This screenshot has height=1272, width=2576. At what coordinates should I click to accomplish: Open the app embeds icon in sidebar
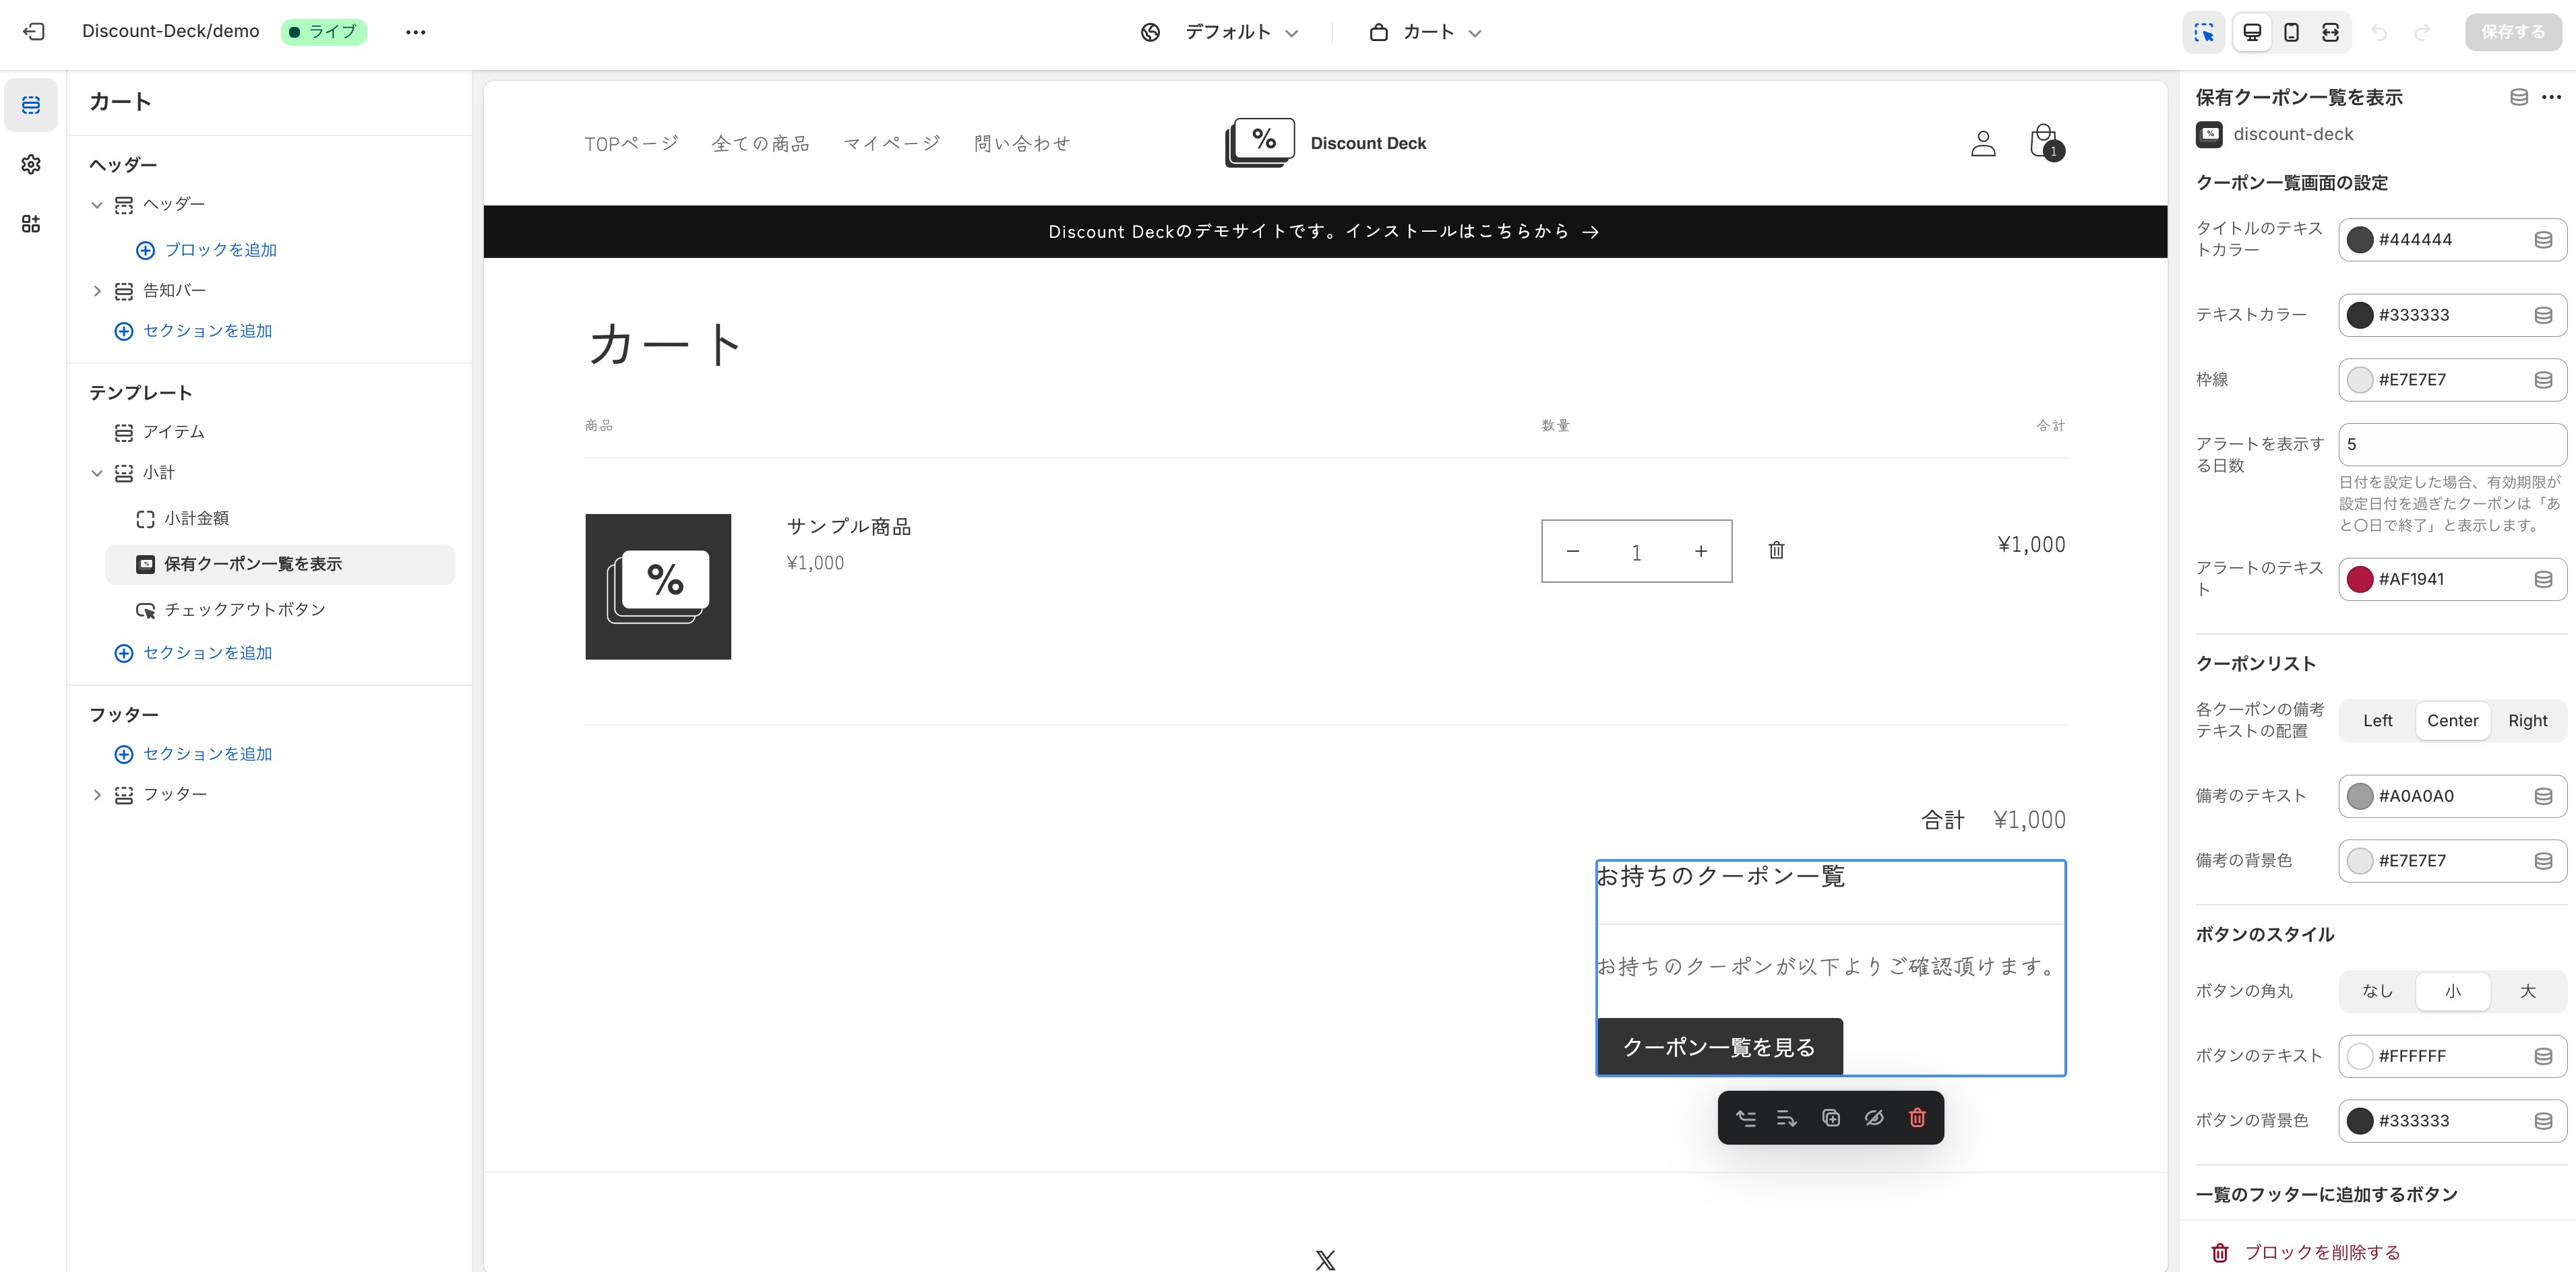[31, 224]
